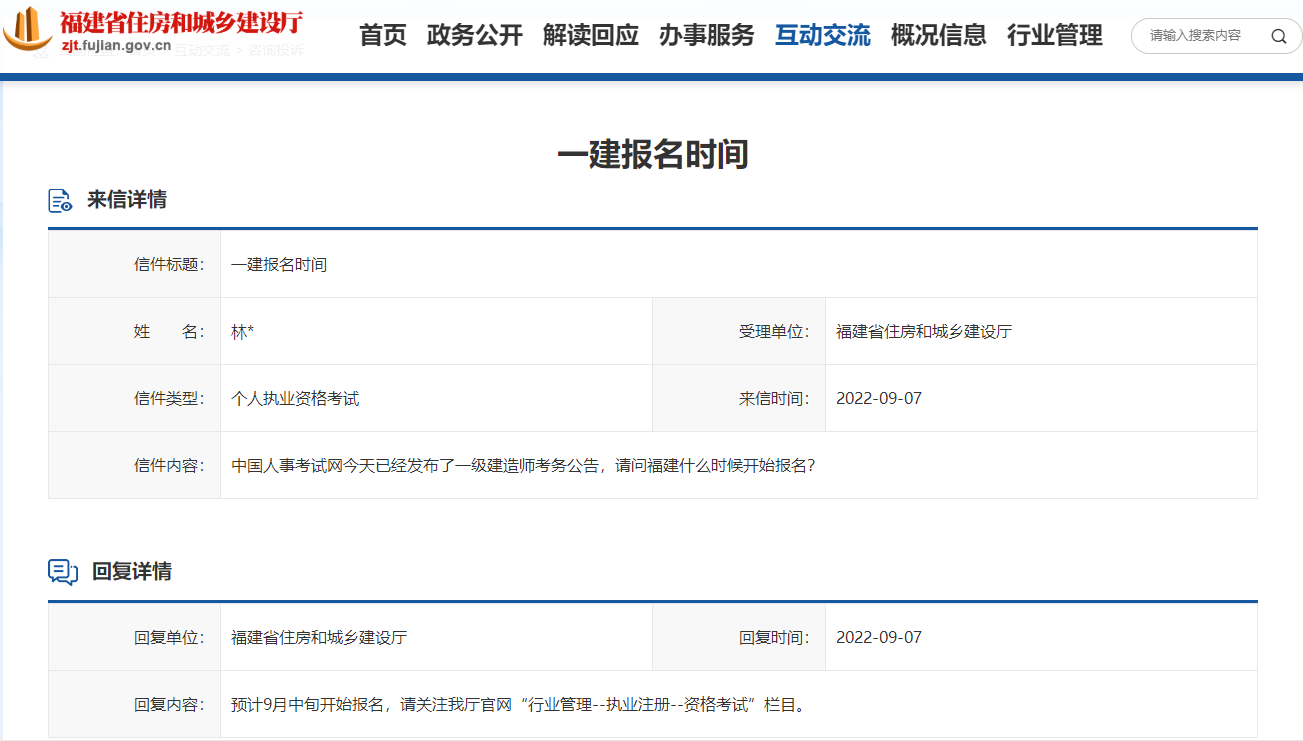Viewport: 1303px width, 741px height.
Task: Click the 回复详情 section heading
Action: point(132,572)
